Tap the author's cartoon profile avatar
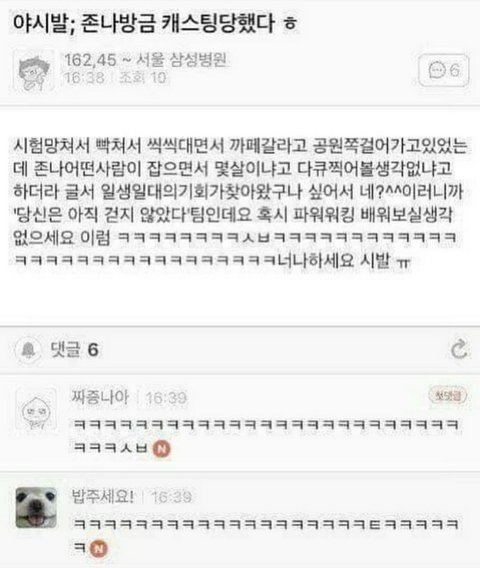This screenshot has height=568, width=480. [34, 71]
